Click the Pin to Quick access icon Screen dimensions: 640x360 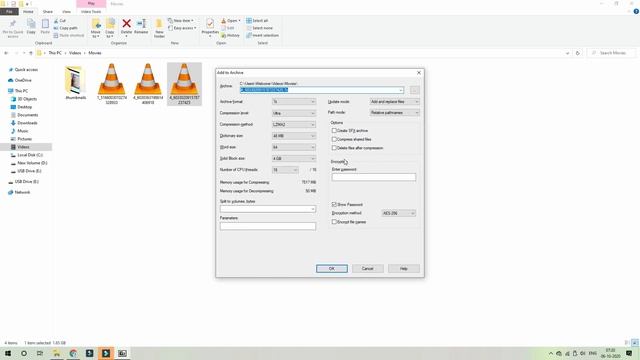13,24
